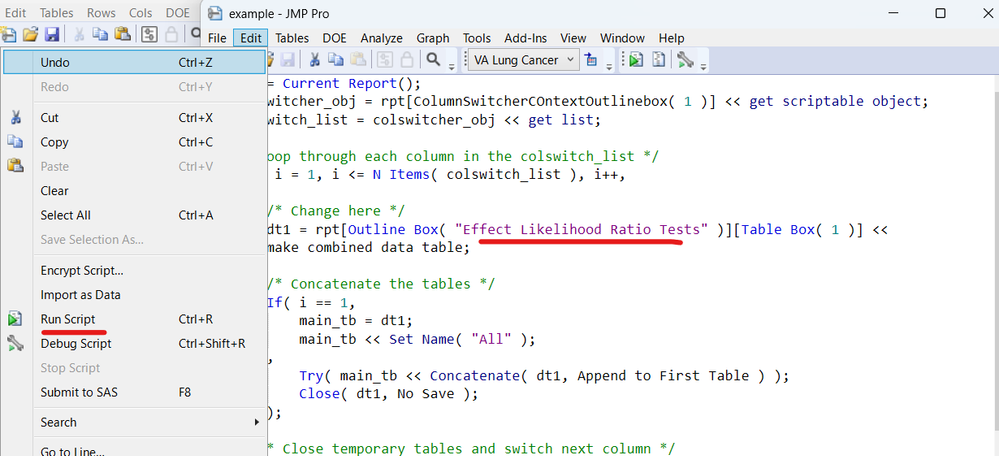Choose Clear from the Edit menu

(134, 190)
